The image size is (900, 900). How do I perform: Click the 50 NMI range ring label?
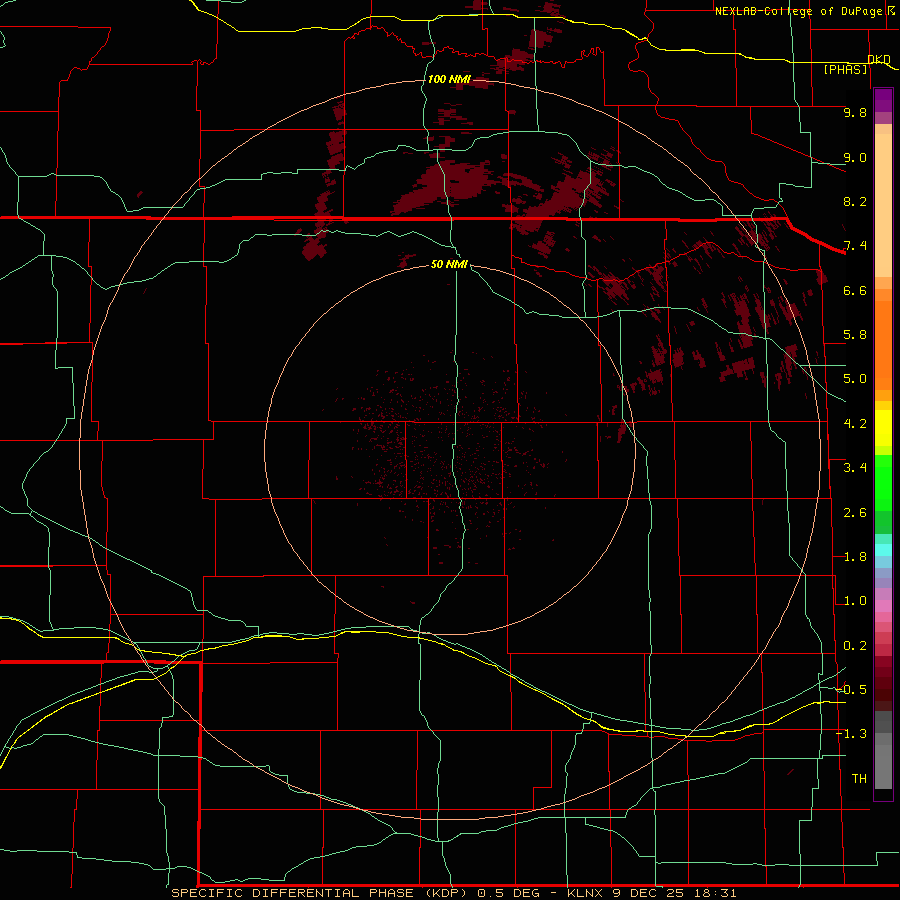449,264
